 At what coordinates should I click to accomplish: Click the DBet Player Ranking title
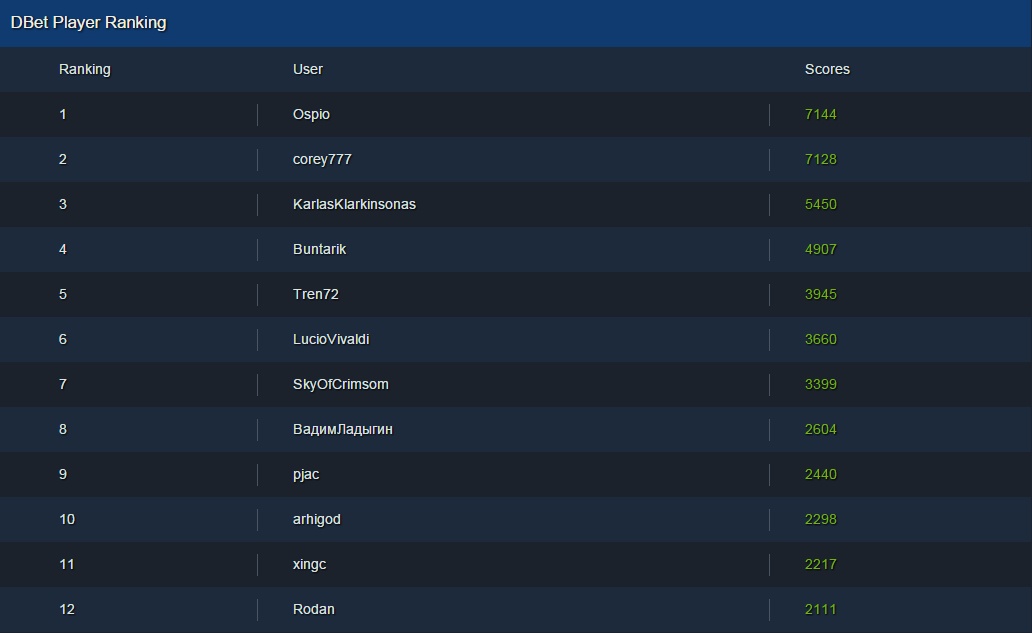[x=88, y=22]
